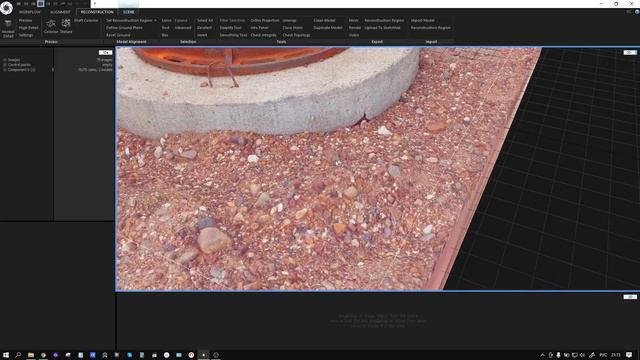Click Upload To Sketchfab
640x360 pixels.
(382, 28)
